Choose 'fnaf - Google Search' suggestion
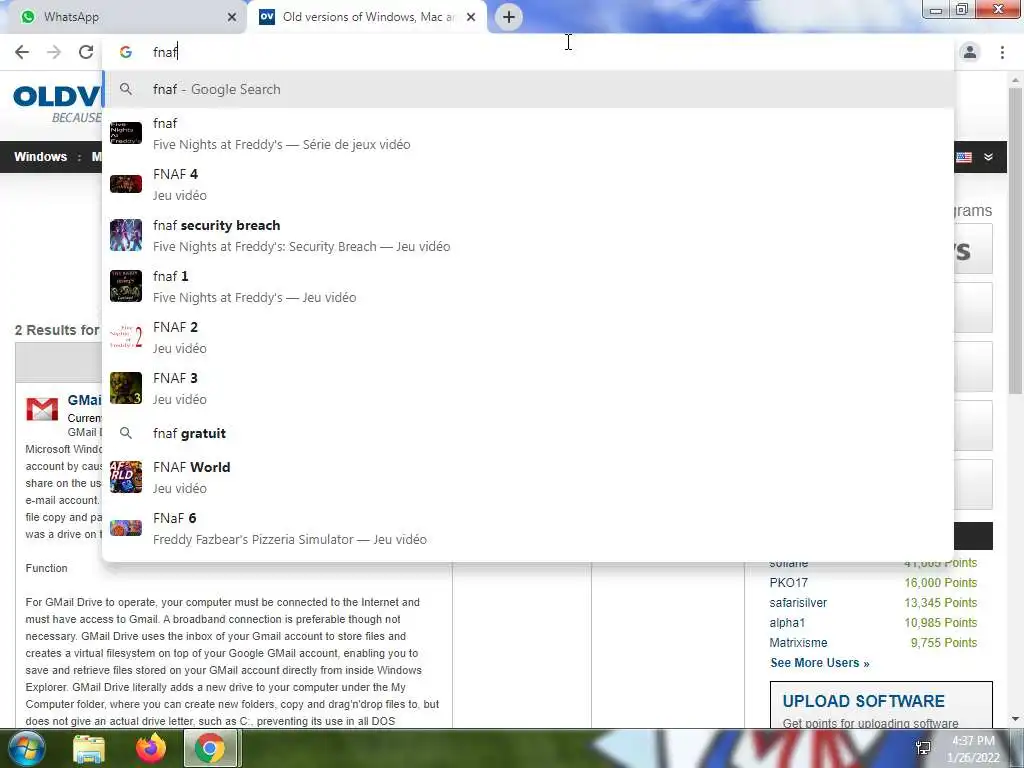Screen dimensions: 1024x768 click(528, 89)
